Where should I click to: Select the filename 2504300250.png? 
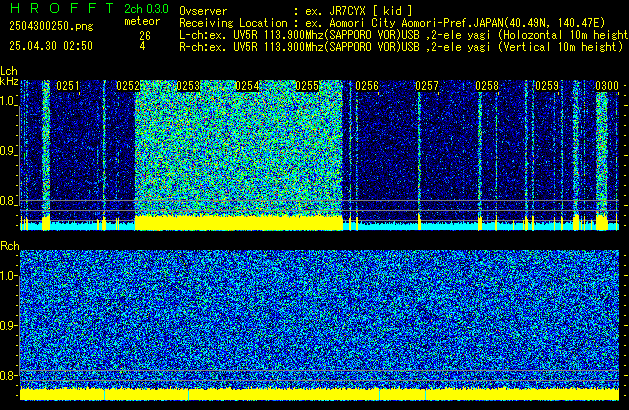(51, 26)
